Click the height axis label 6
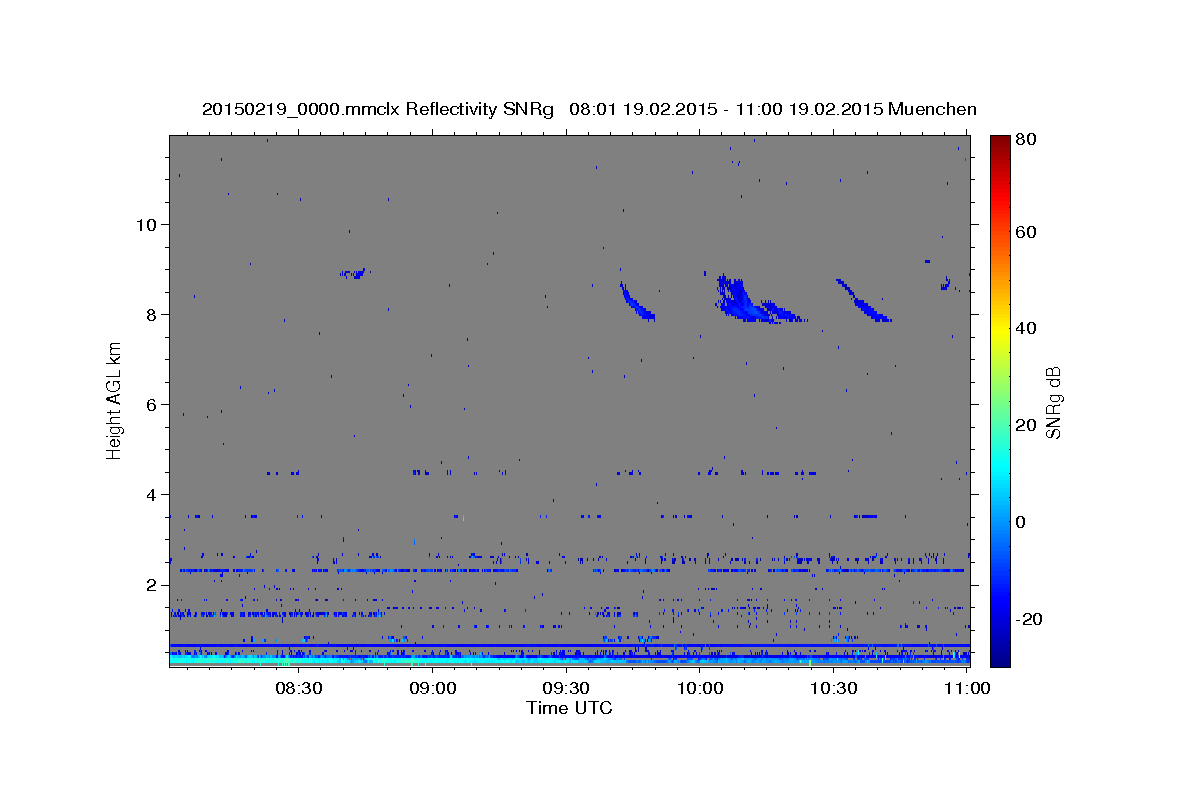Image resolution: width=1200 pixels, height=800 pixels. [152, 404]
